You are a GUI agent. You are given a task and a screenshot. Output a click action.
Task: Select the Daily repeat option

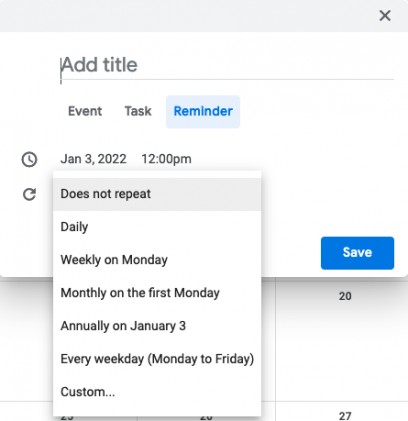[157, 227]
